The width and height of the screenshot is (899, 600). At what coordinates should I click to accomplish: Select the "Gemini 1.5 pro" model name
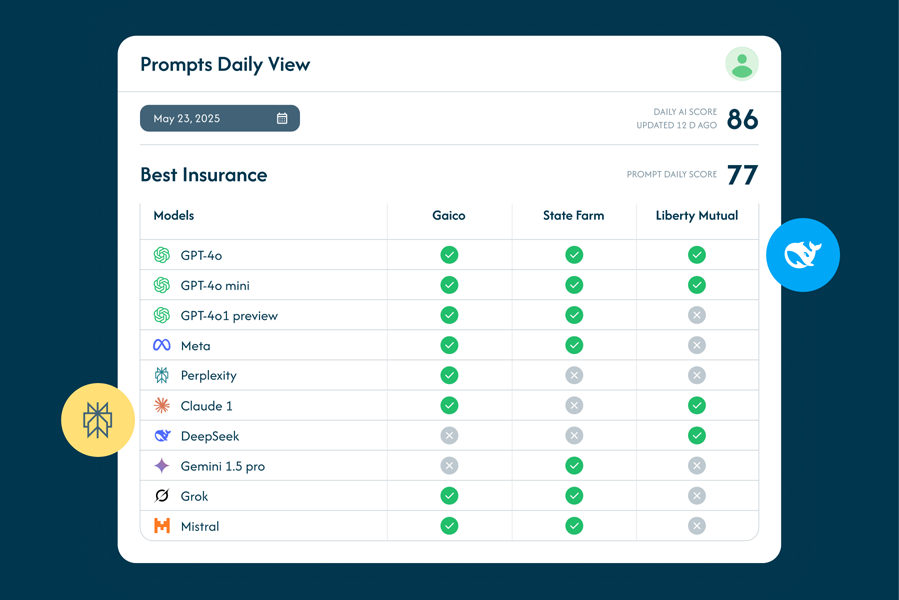[x=223, y=466]
